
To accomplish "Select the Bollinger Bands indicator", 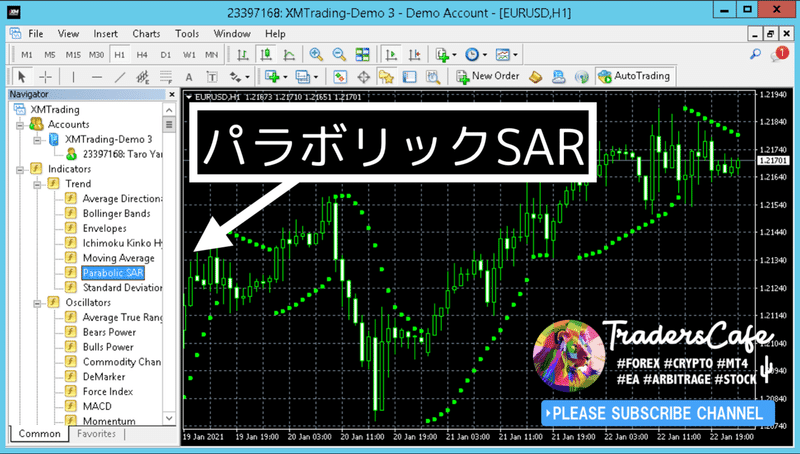I will click(116, 214).
